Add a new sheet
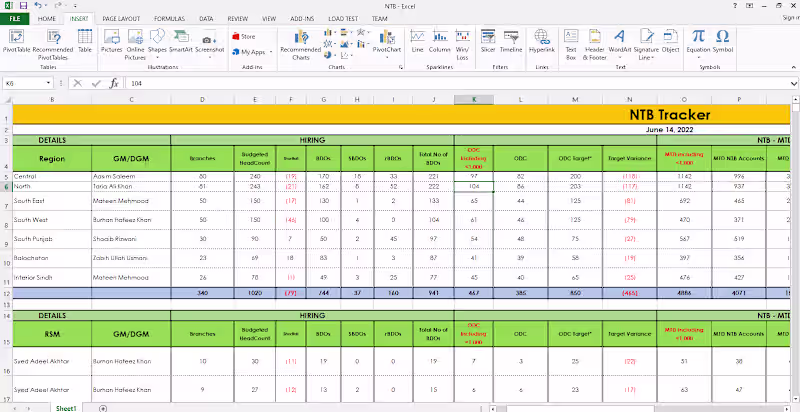The width and height of the screenshot is (800, 412). [103, 408]
